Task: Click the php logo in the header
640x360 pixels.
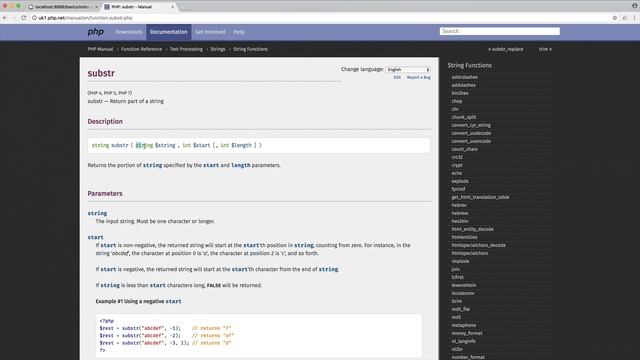Action: point(96,32)
